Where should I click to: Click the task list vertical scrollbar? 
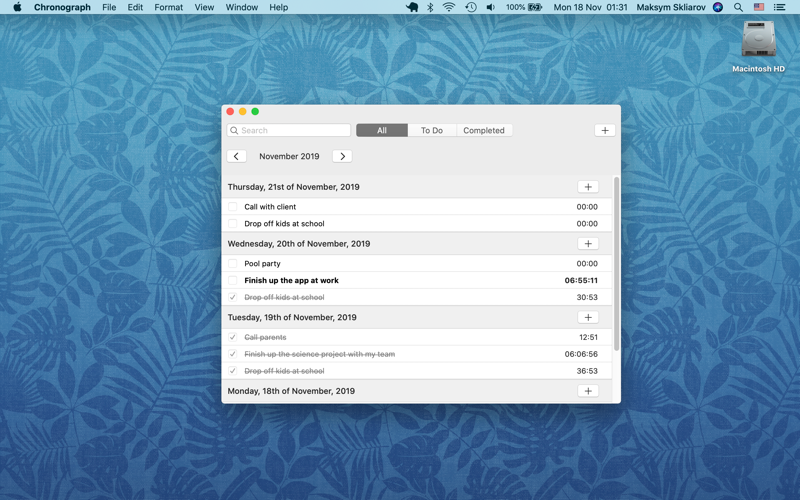pyautogui.click(x=616, y=264)
